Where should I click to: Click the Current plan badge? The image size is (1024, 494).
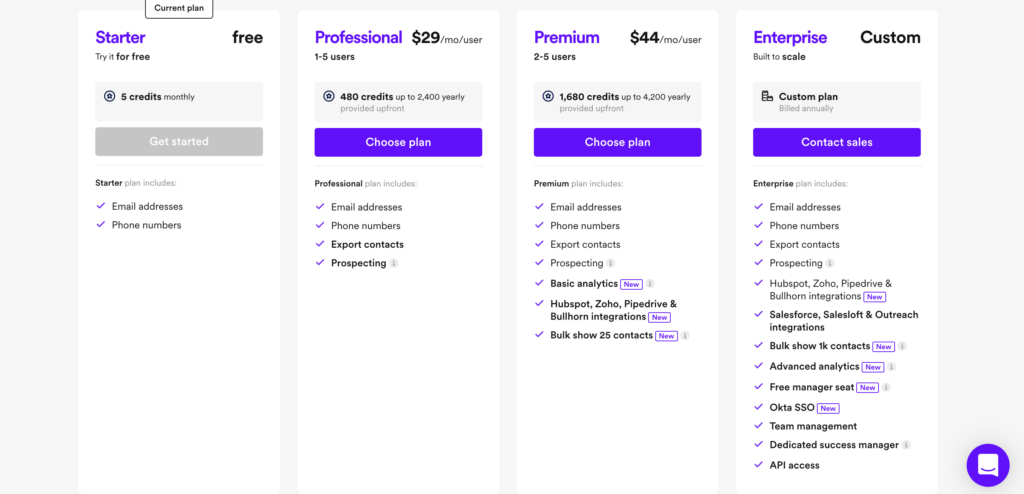[179, 8]
